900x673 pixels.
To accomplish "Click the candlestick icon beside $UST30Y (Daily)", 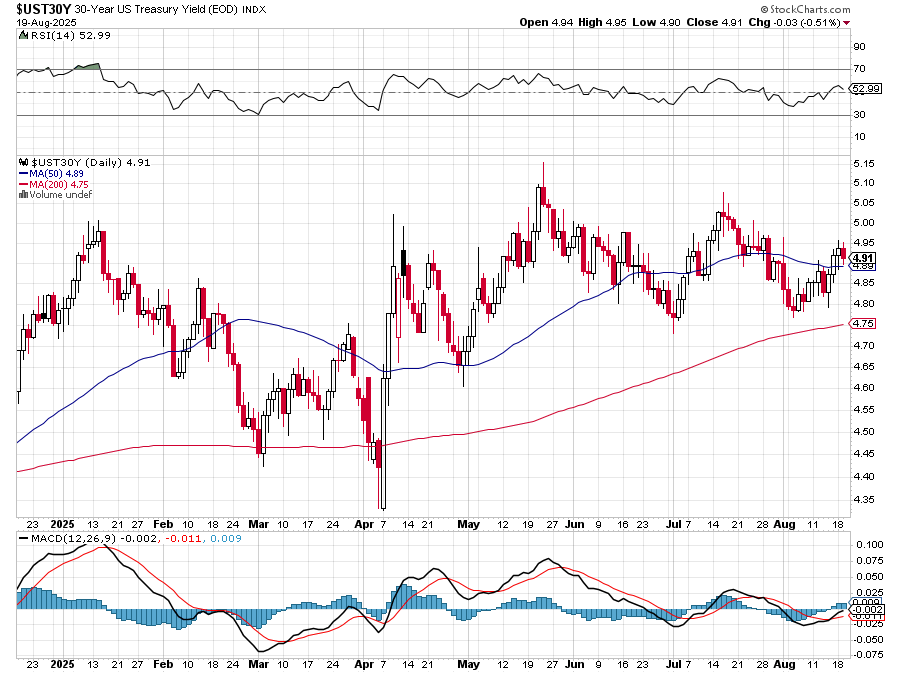I will (x=24, y=162).
